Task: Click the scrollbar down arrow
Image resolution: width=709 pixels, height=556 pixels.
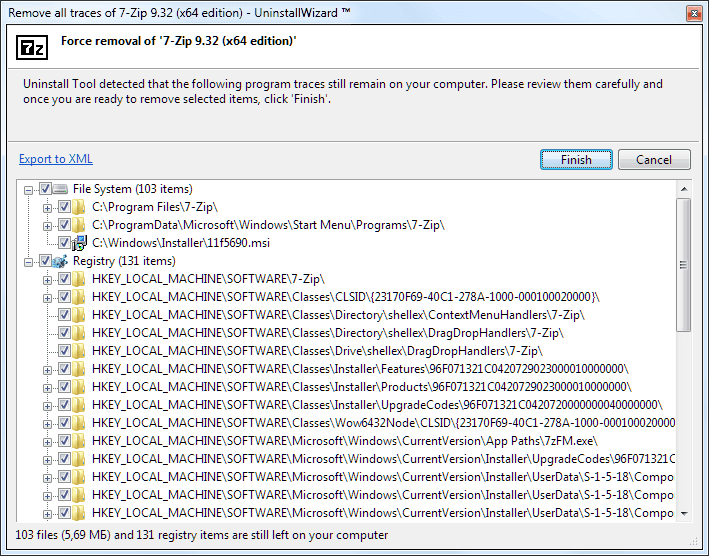Action: click(x=684, y=514)
